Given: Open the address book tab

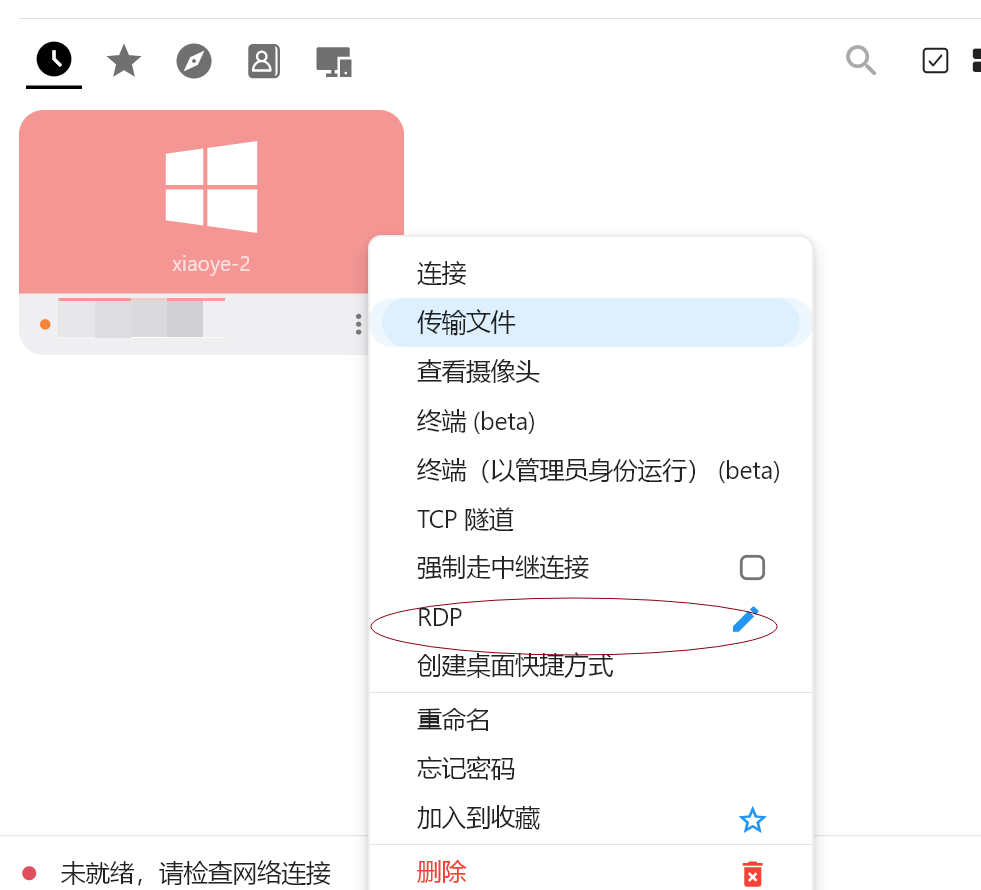Looking at the screenshot, I should click(x=263, y=61).
